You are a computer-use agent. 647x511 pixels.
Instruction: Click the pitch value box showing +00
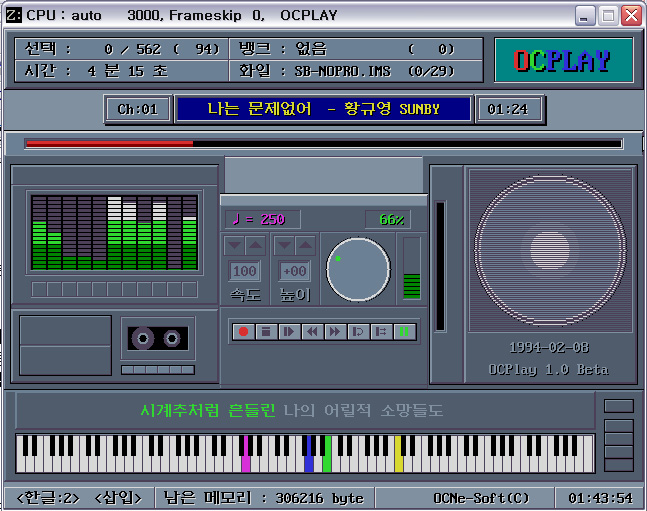click(295, 271)
